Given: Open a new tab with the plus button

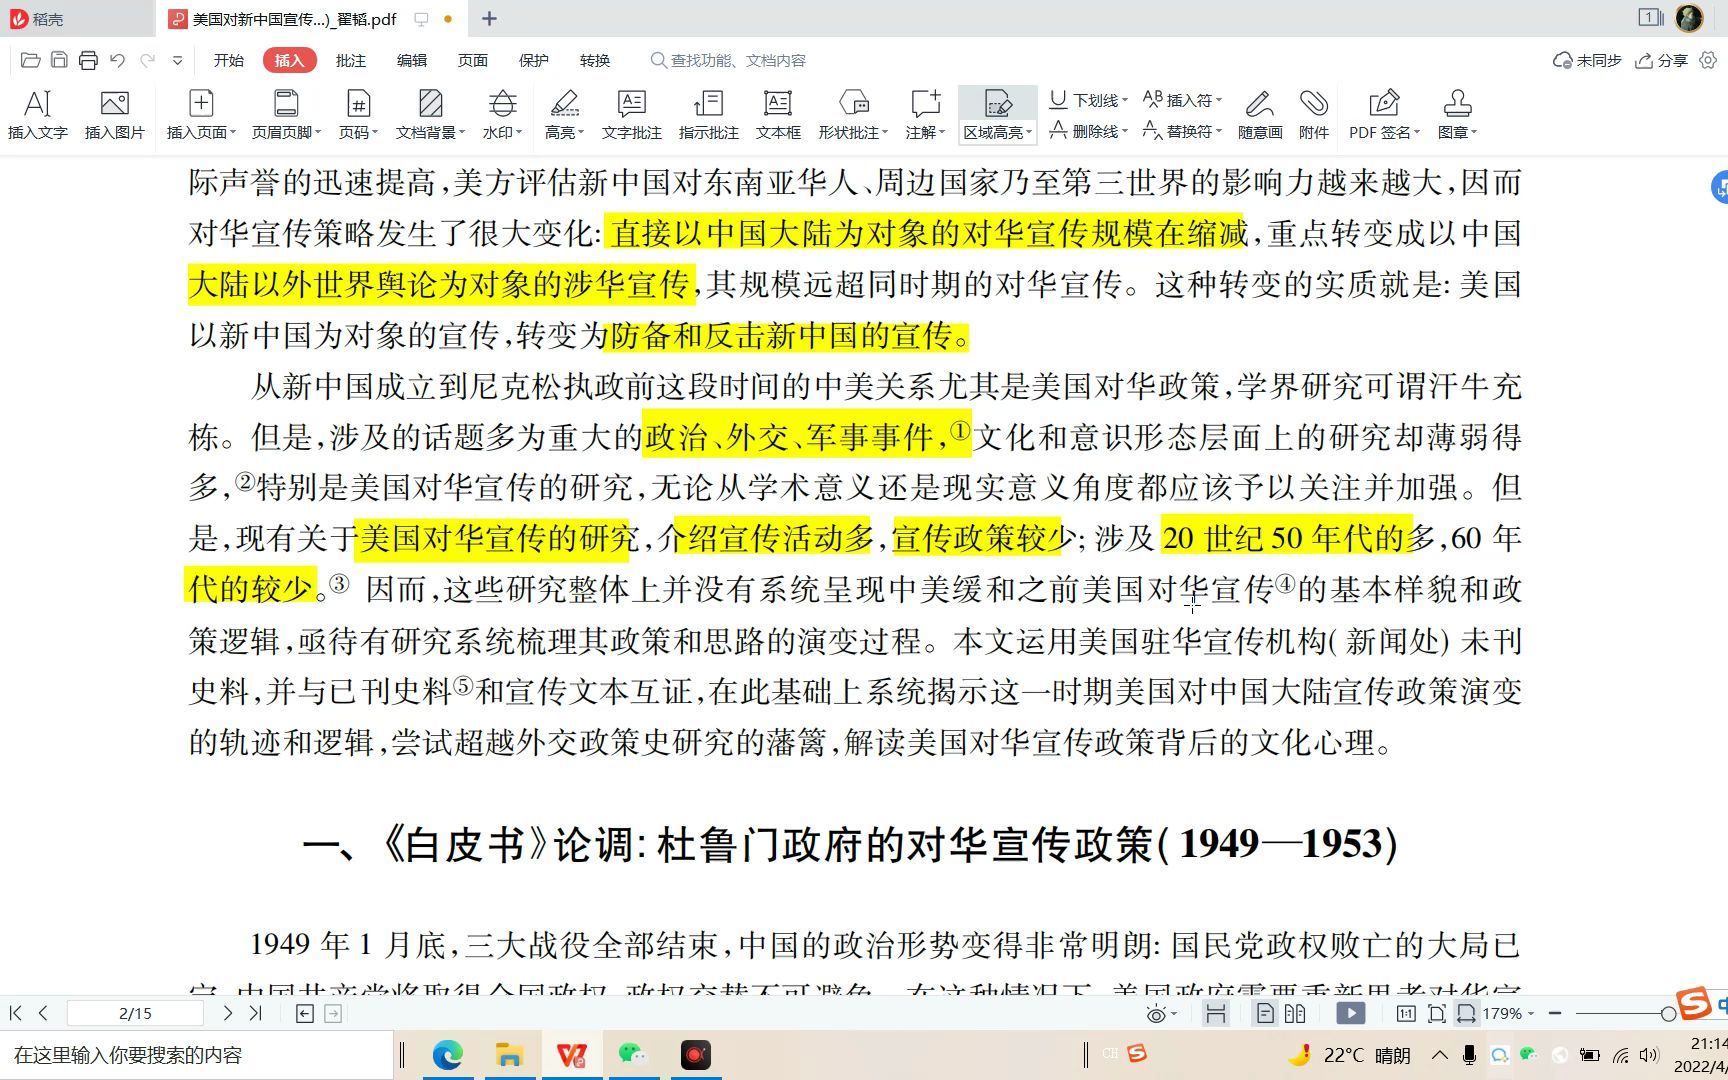Looking at the screenshot, I should click(x=489, y=19).
